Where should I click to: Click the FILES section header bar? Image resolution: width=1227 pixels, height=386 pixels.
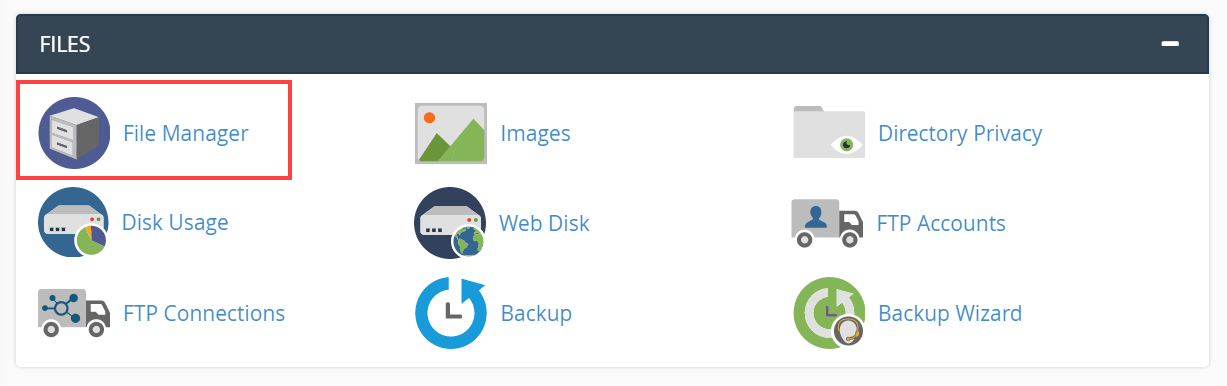(x=613, y=44)
